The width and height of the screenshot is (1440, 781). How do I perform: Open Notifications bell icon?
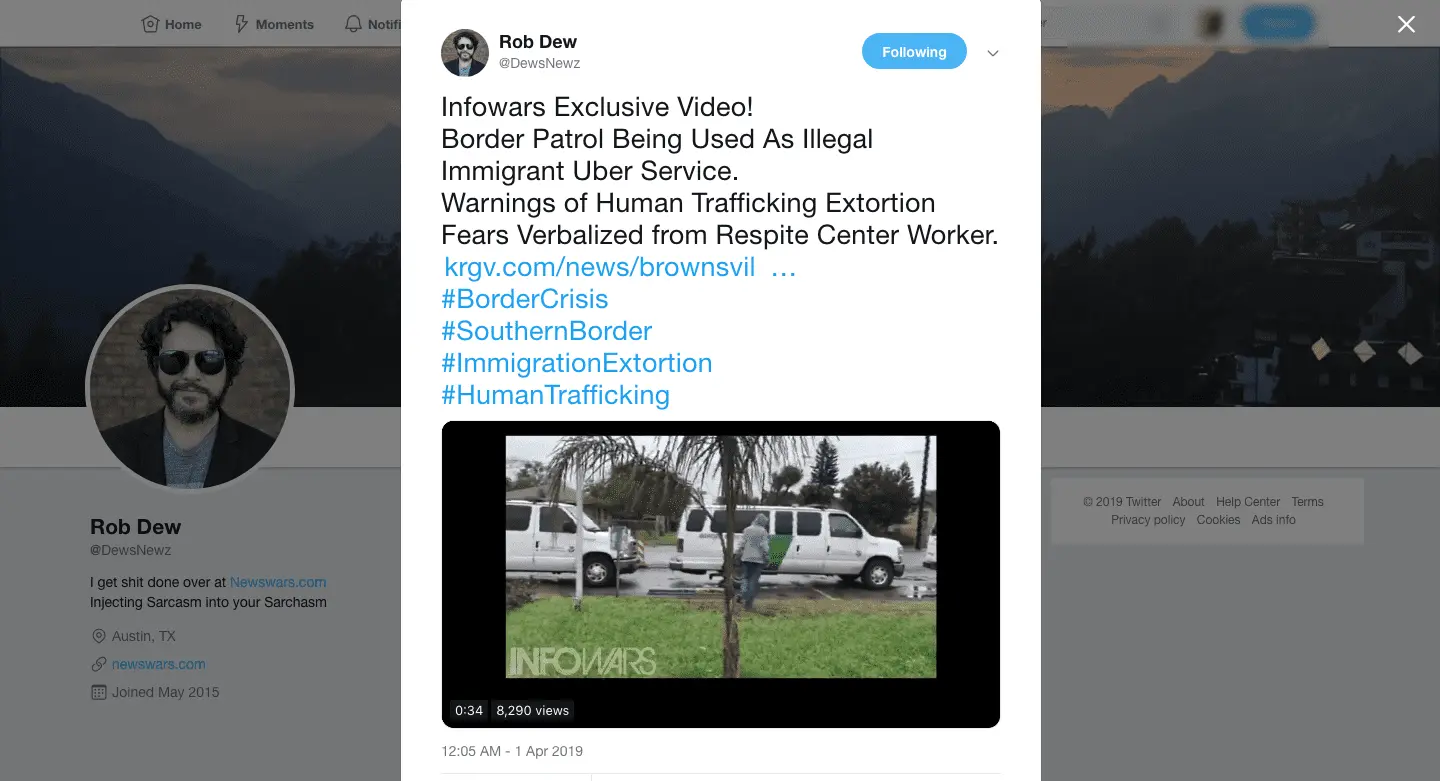(353, 24)
